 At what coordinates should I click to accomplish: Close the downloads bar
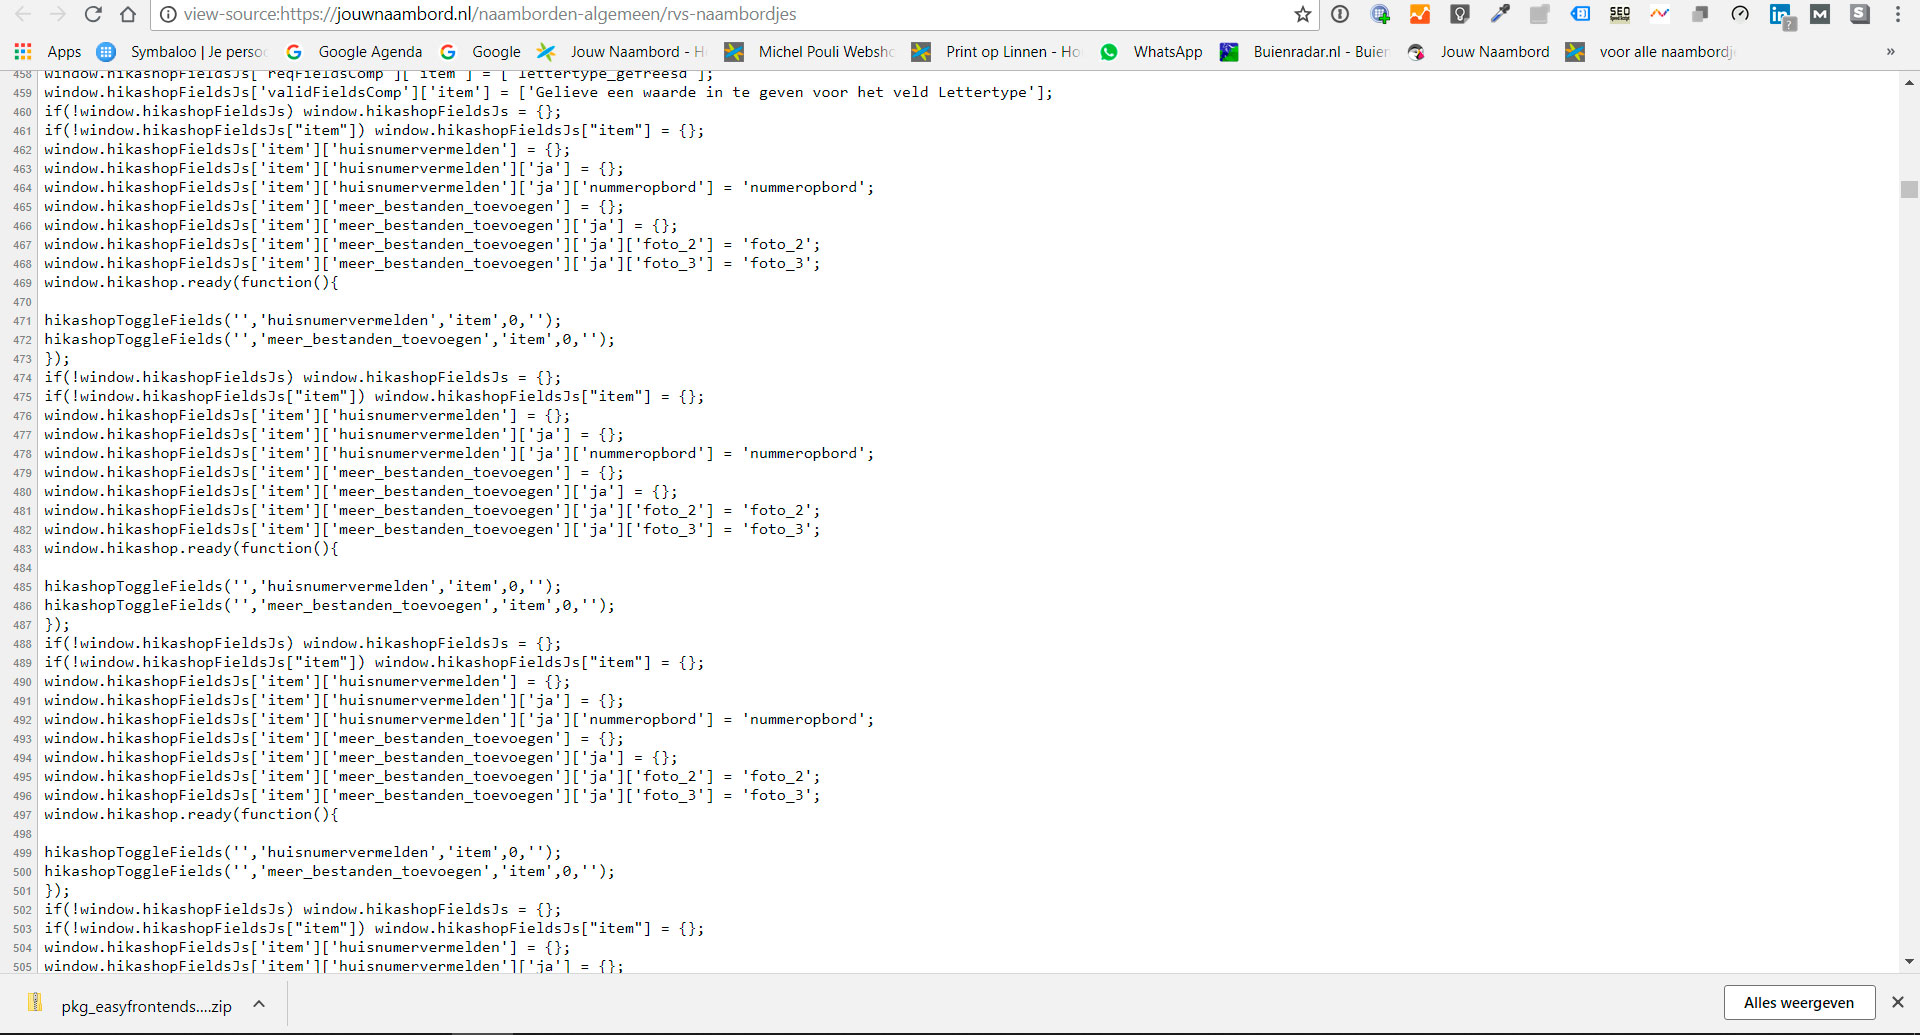coord(1897,1002)
